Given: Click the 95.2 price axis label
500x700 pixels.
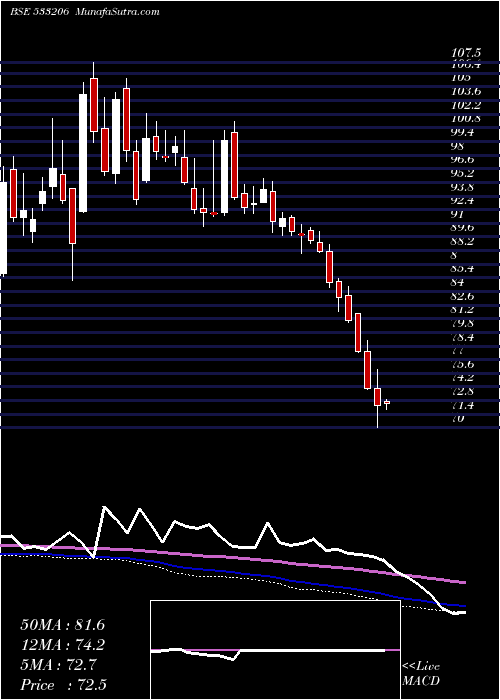Looking at the screenshot, I should 463,173.
